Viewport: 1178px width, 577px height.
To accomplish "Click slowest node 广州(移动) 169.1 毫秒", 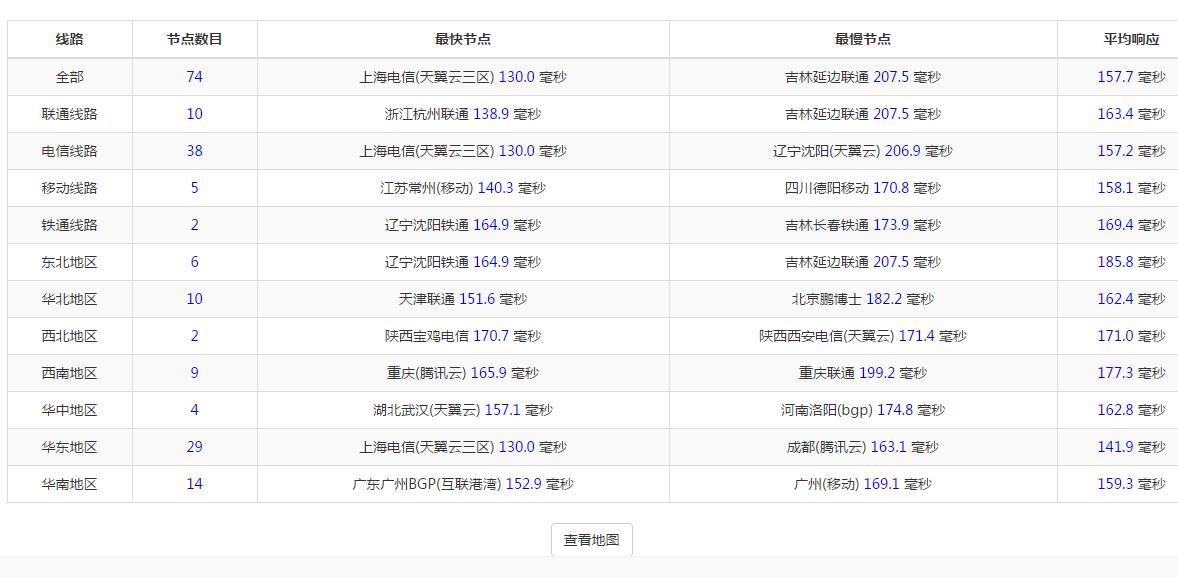I will click(x=862, y=484).
